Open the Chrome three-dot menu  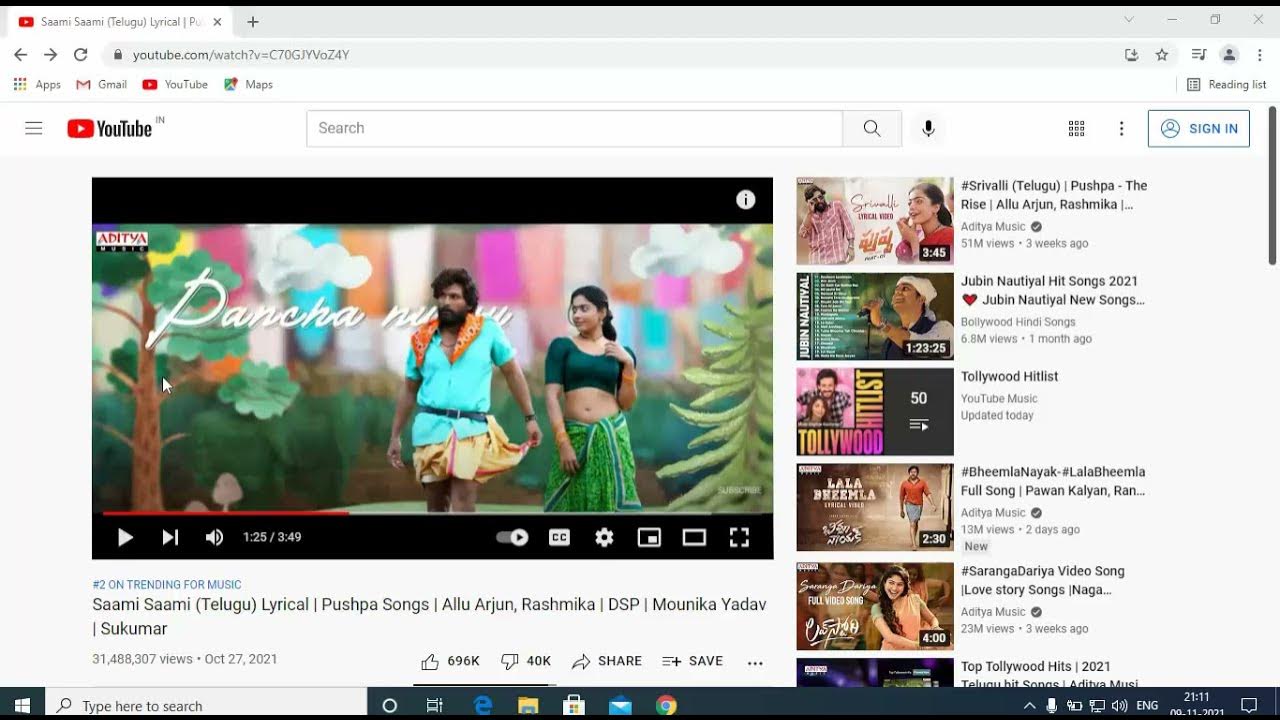[1260, 55]
